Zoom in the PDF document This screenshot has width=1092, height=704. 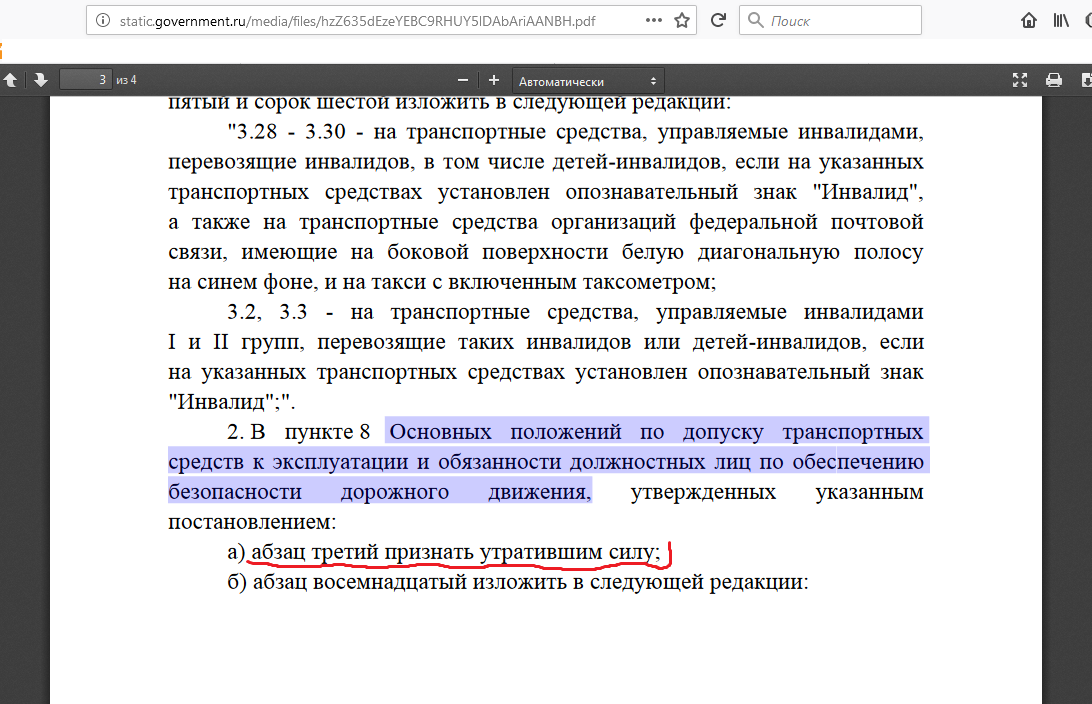click(494, 80)
